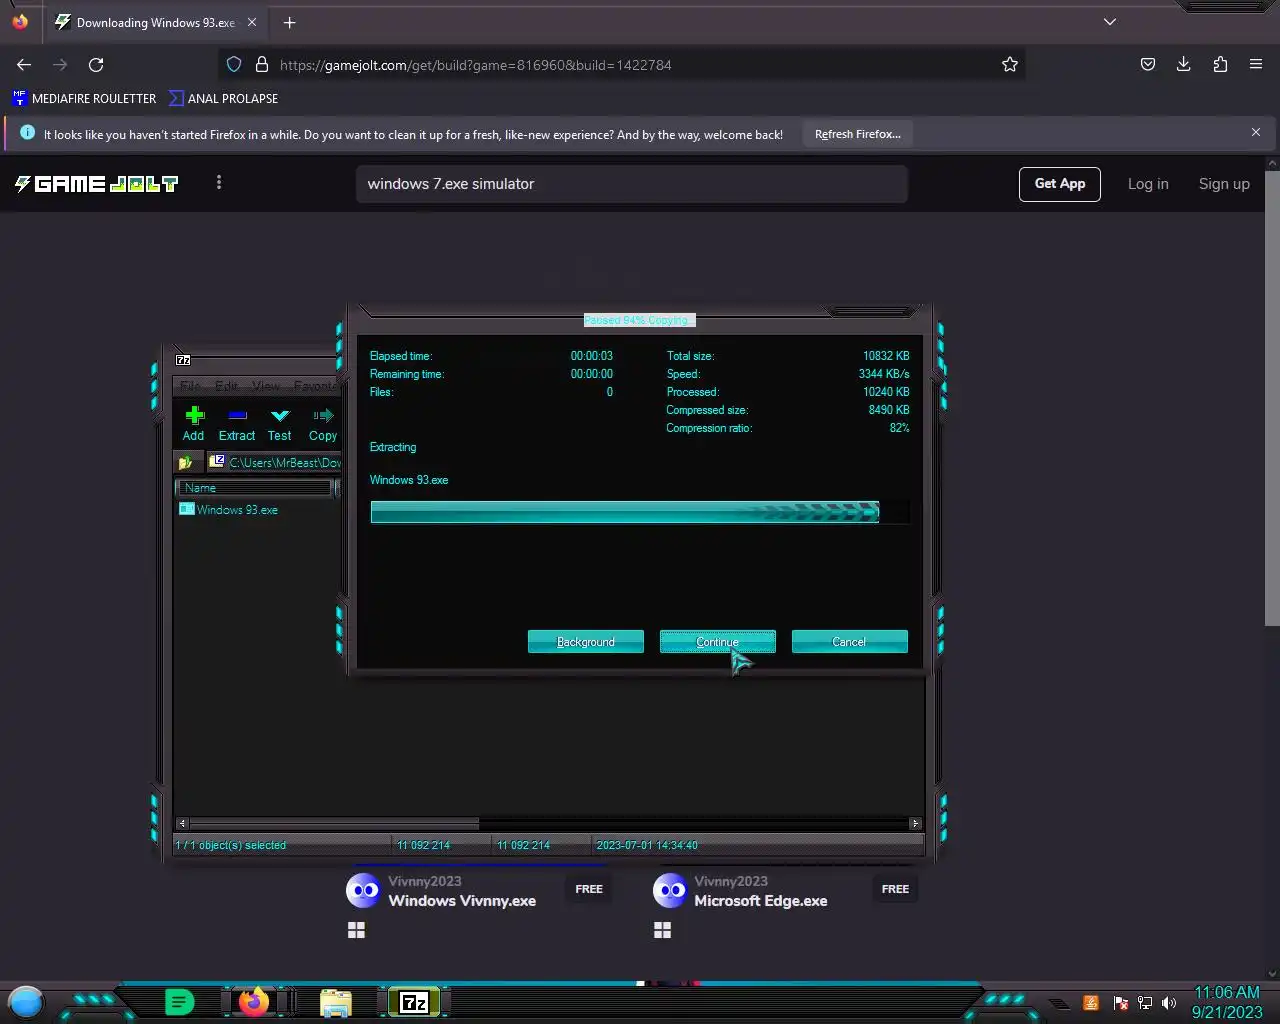Reload the current page

[x=96, y=65]
